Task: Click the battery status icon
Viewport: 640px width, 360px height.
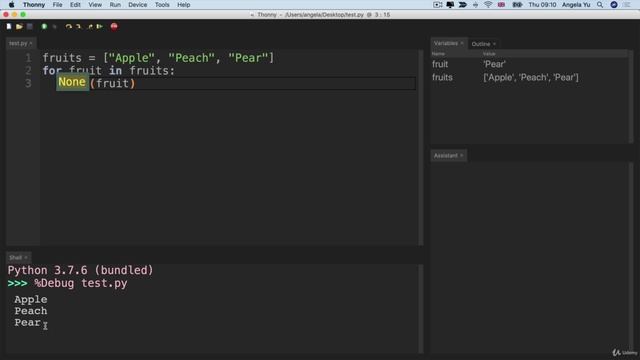Action: pyautogui.click(x=517, y=5)
